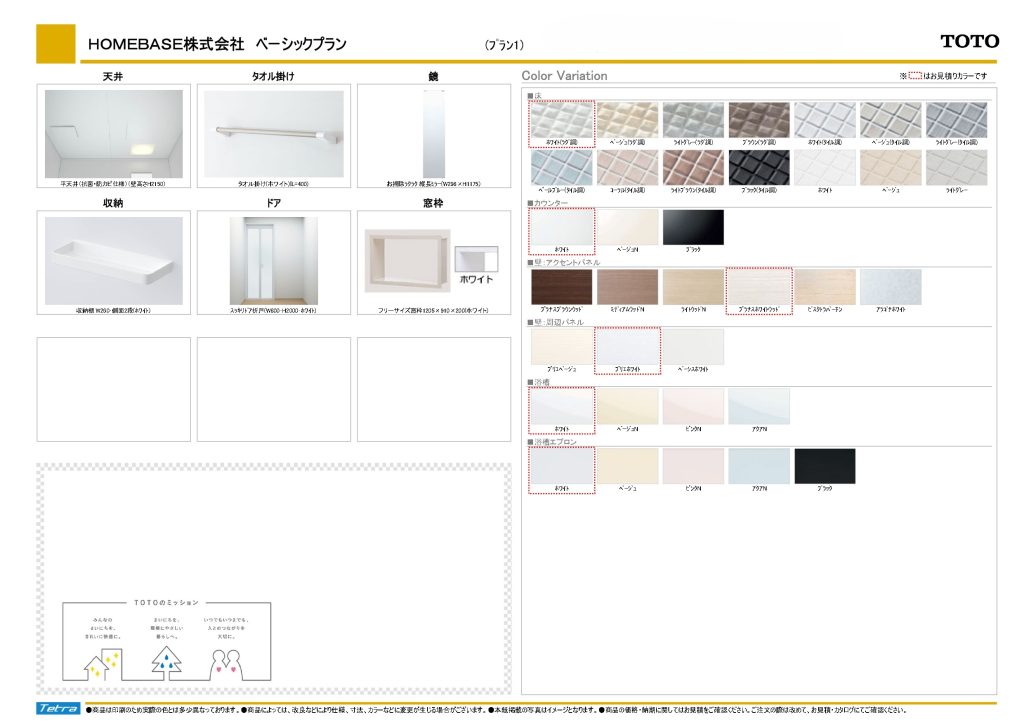Viewport: 1024px width, 724px height.
Task: Pick the black tile-style floor swatch
Action: click(759, 167)
